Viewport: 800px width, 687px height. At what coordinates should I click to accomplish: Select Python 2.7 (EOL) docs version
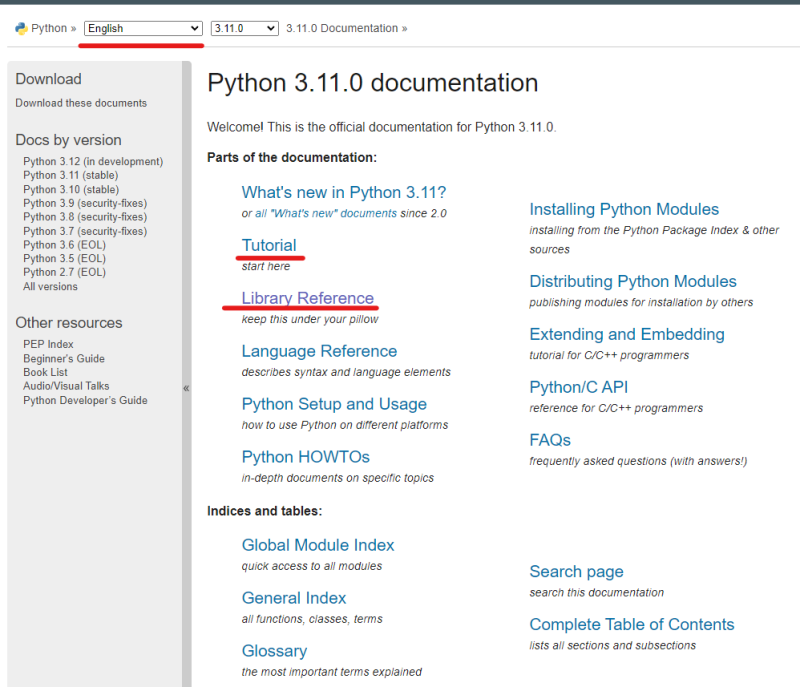[x=65, y=272]
